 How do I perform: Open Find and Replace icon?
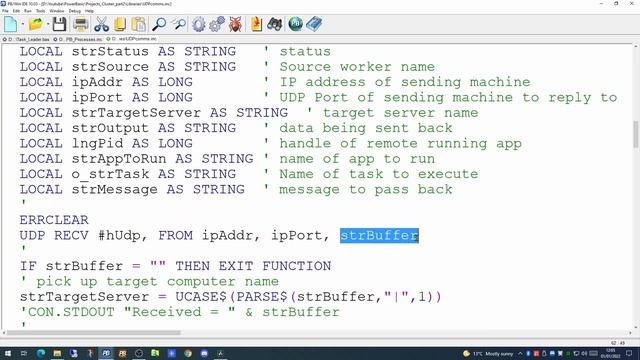point(178,24)
